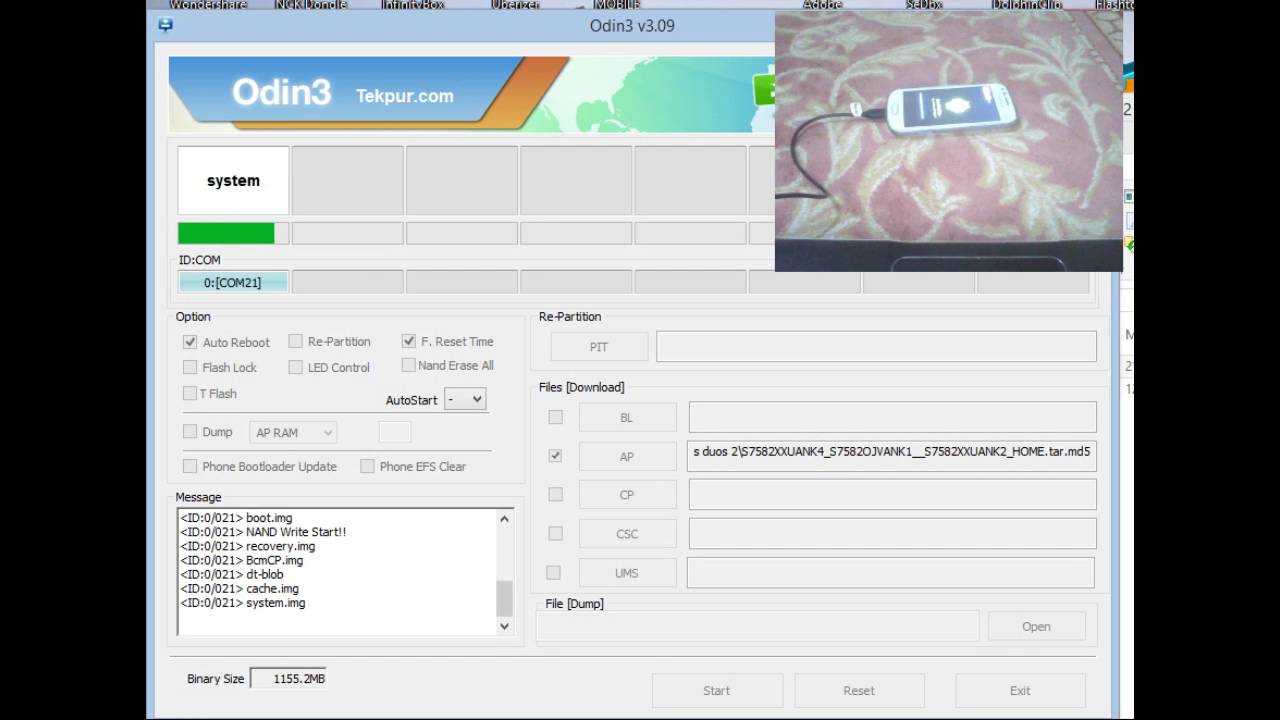Open the AutoStart dropdown

(x=465, y=399)
